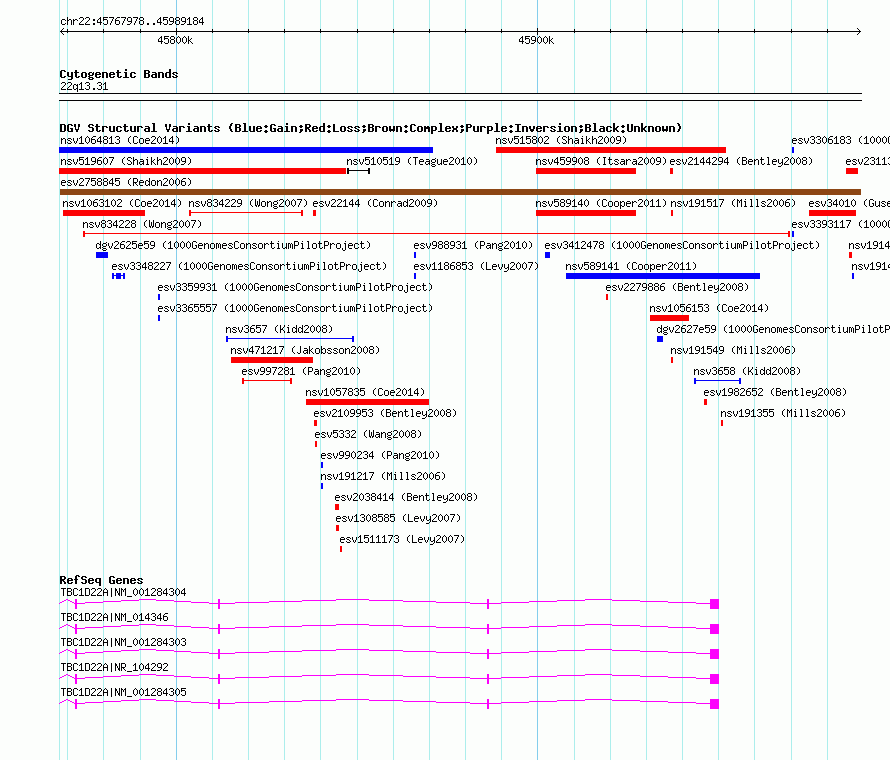
Task: Select the esv34010 red loss bar
Action: click(832, 213)
